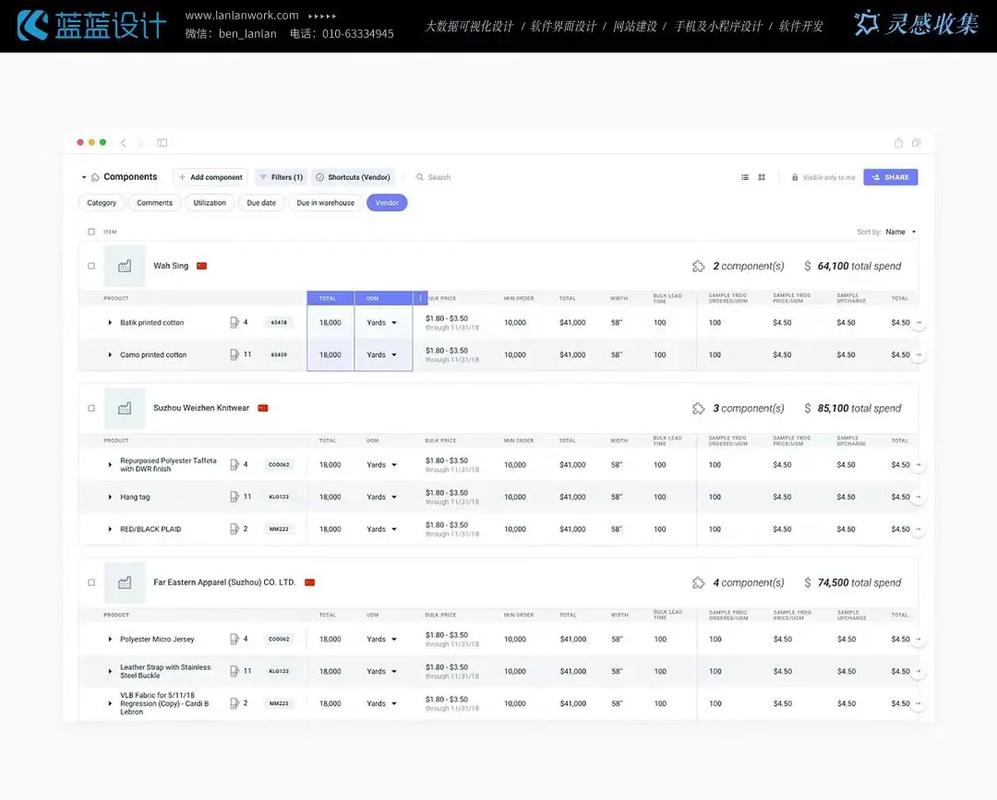Select the Utilization shortcut tab
This screenshot has width=997, height=800.
coord(210,203)
